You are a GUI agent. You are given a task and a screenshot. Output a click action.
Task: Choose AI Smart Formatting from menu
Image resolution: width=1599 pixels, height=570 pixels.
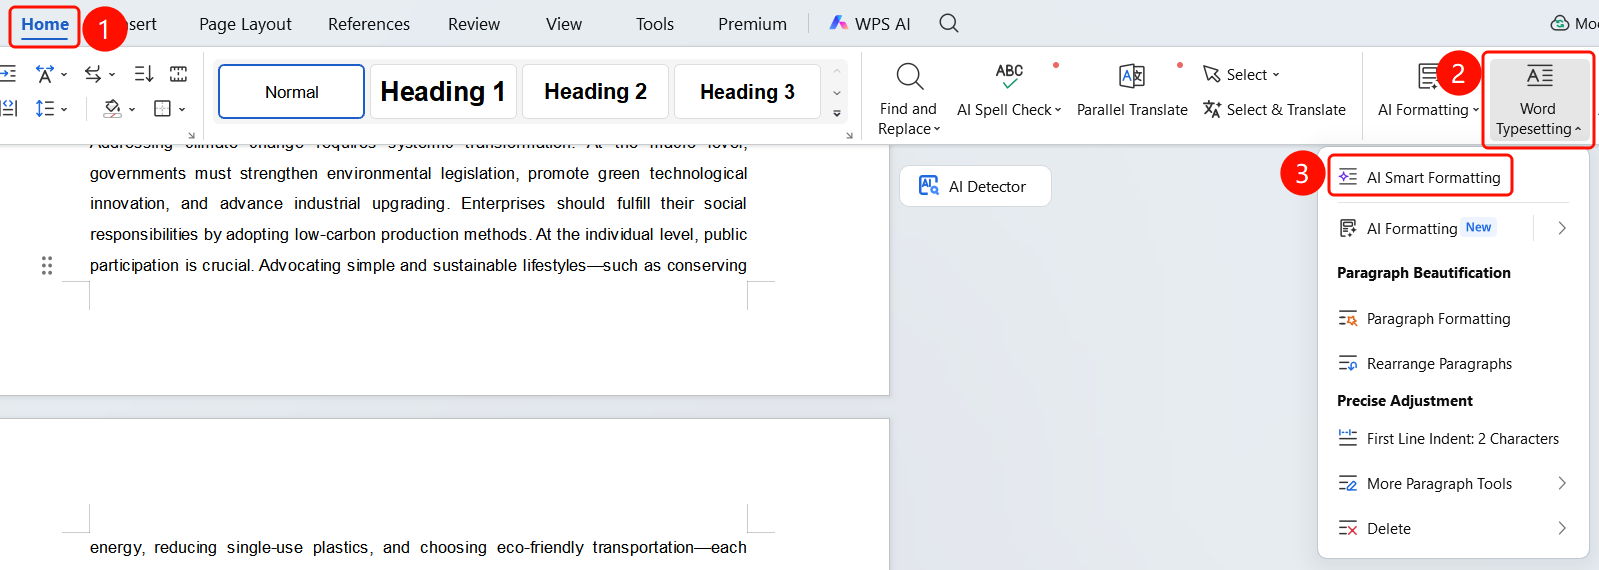pyautogui.click(x=1420, y=177)
